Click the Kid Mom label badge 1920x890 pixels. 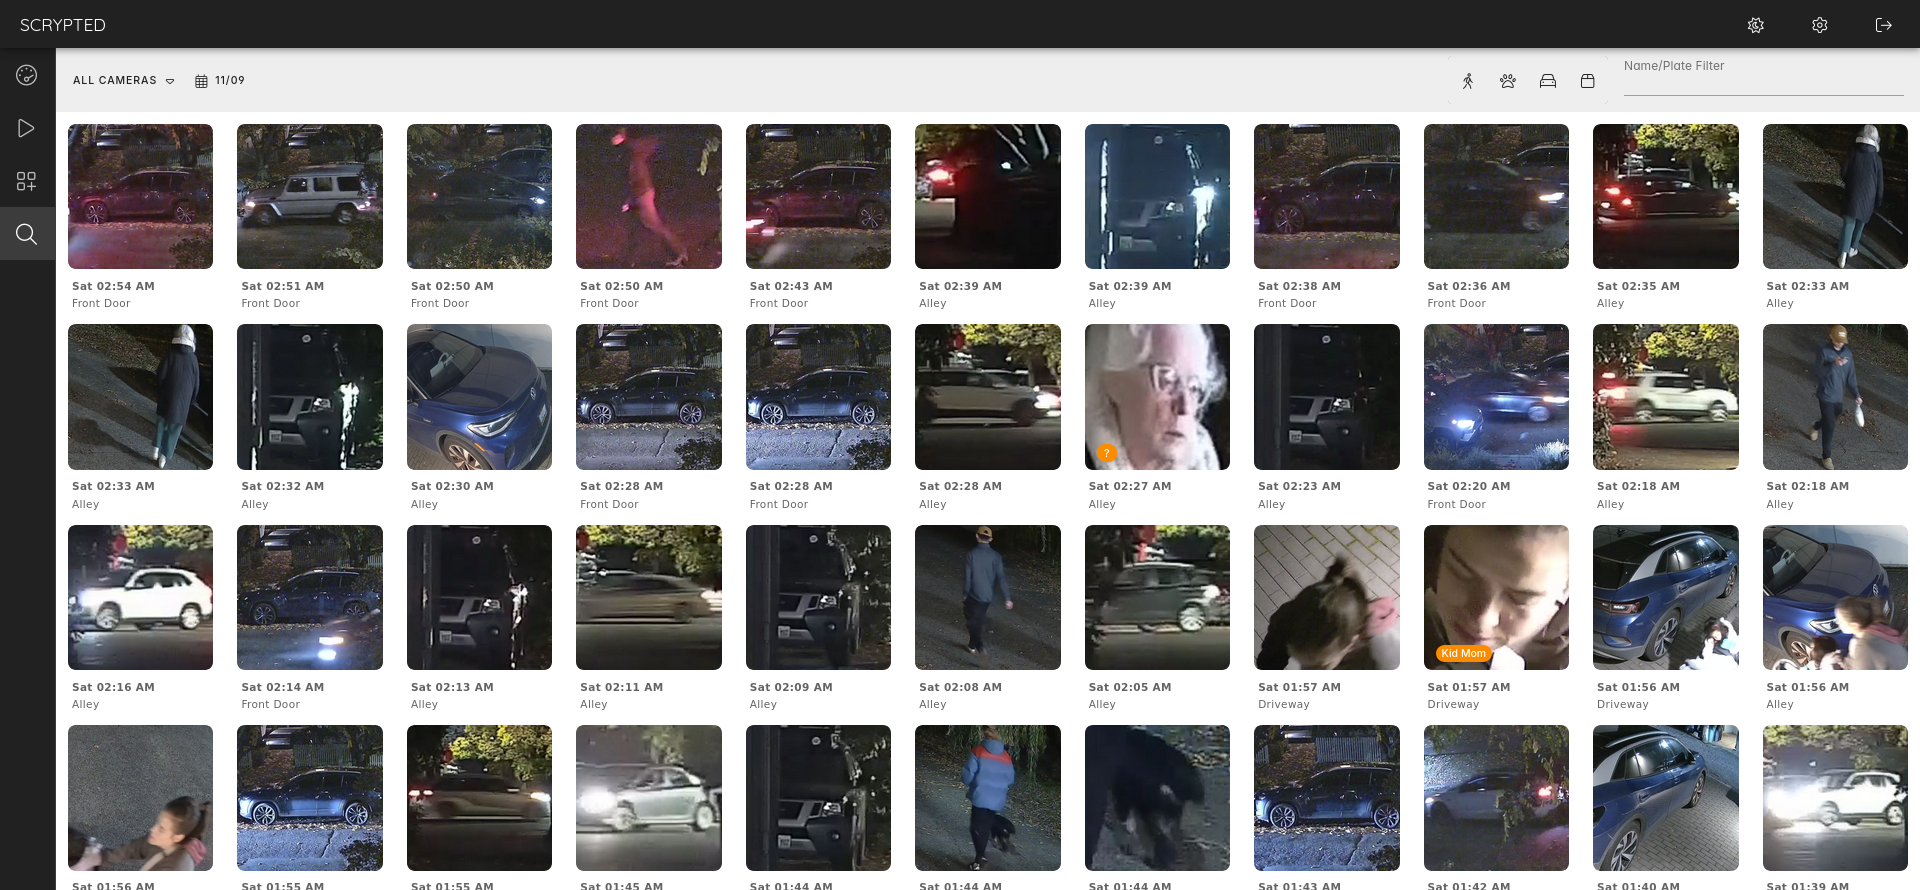click(x=1463, y=653)
